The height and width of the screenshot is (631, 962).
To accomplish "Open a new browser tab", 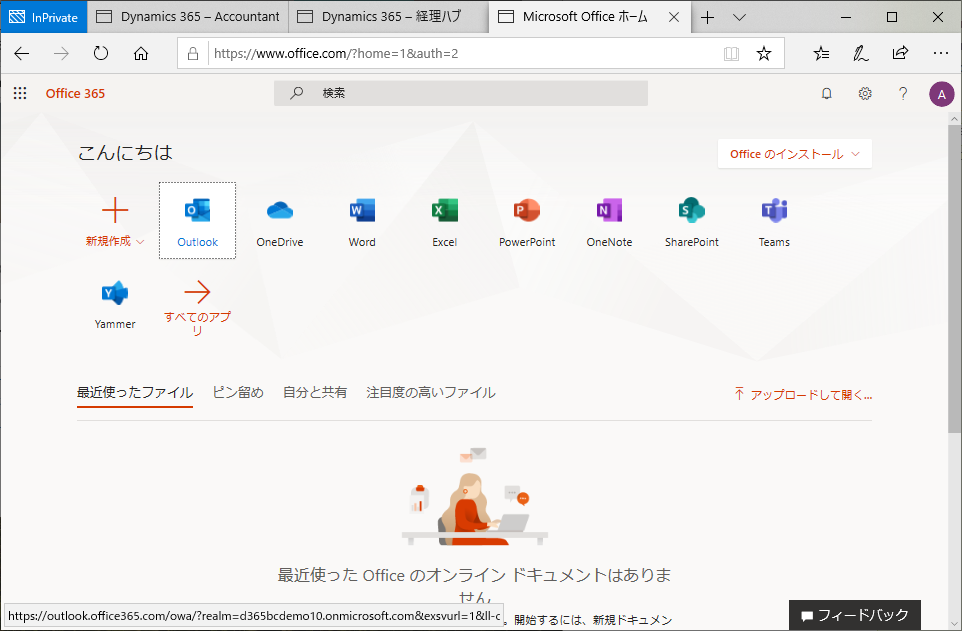I will (x=707, y=17).
